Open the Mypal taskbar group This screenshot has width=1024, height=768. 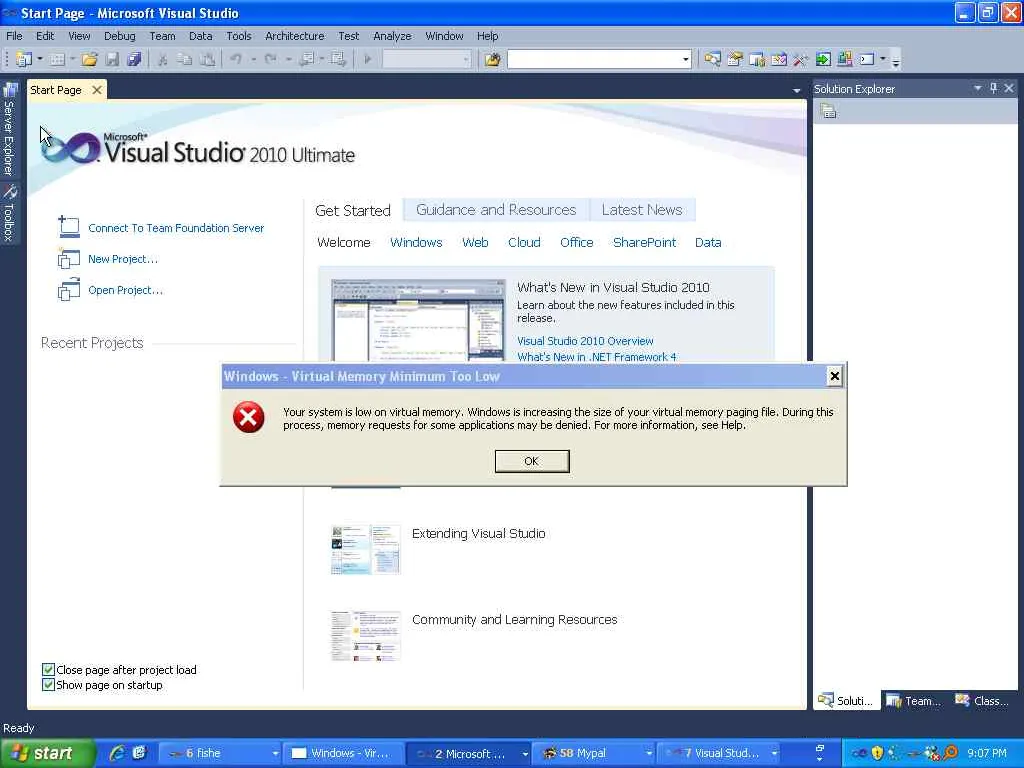(593, 753)
